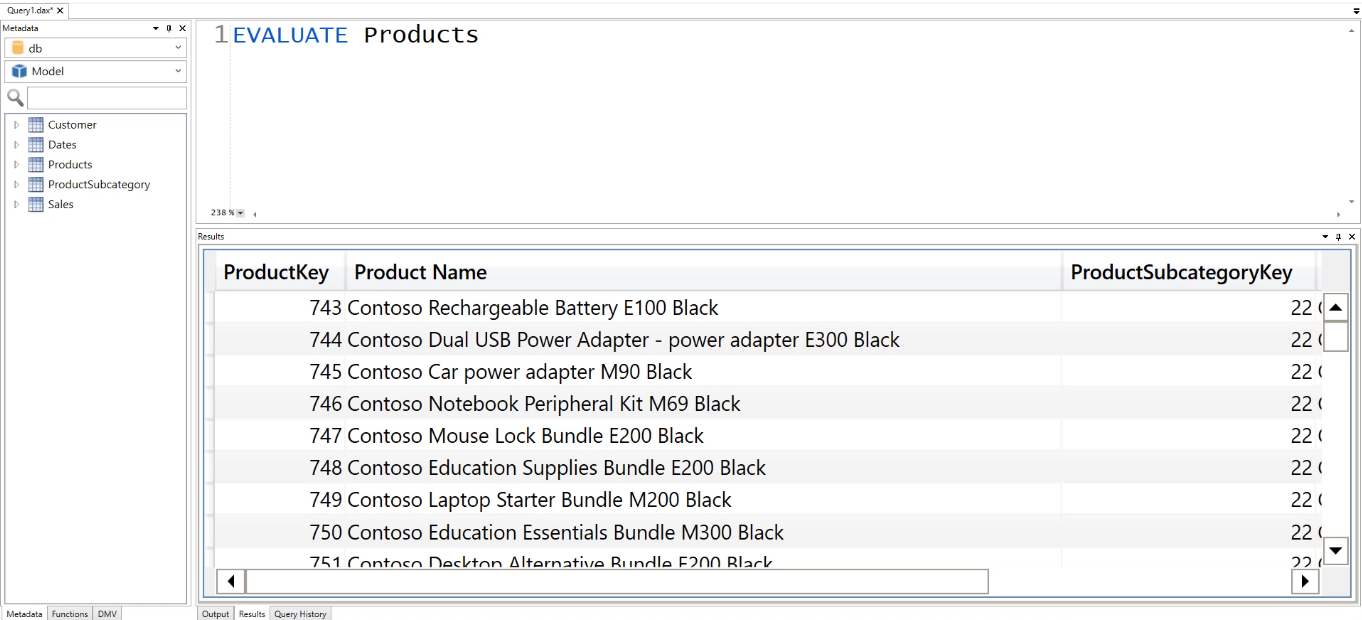Select 'Contoso Dual USB Power Adapter' row
The image size is (1362, 620).
click(x=768, y=340)
